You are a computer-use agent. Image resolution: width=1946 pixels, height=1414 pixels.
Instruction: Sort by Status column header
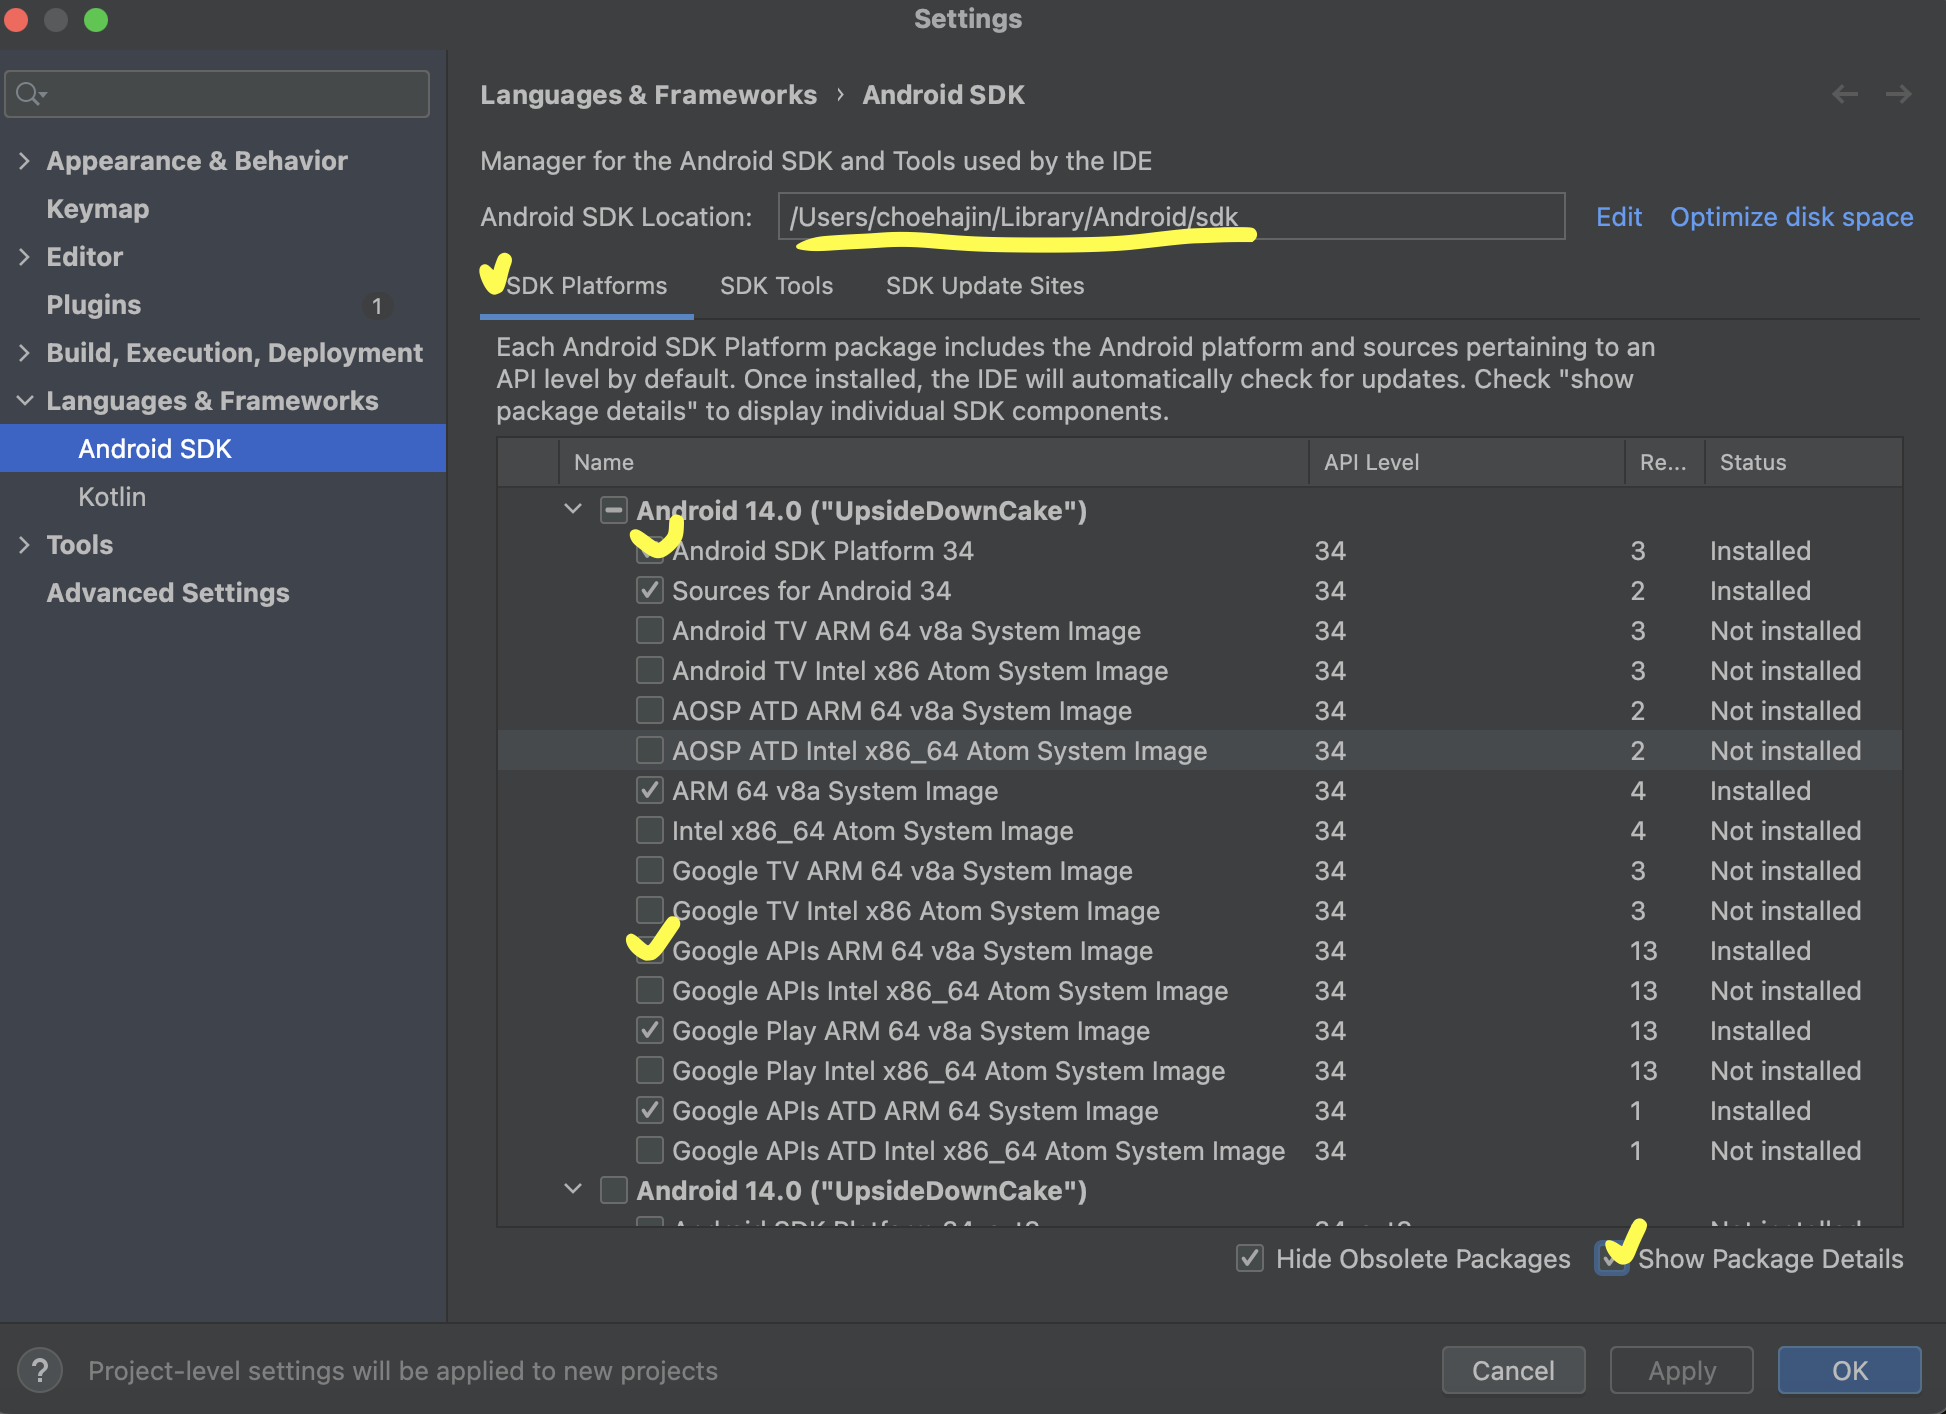(x=1804, y=462)
